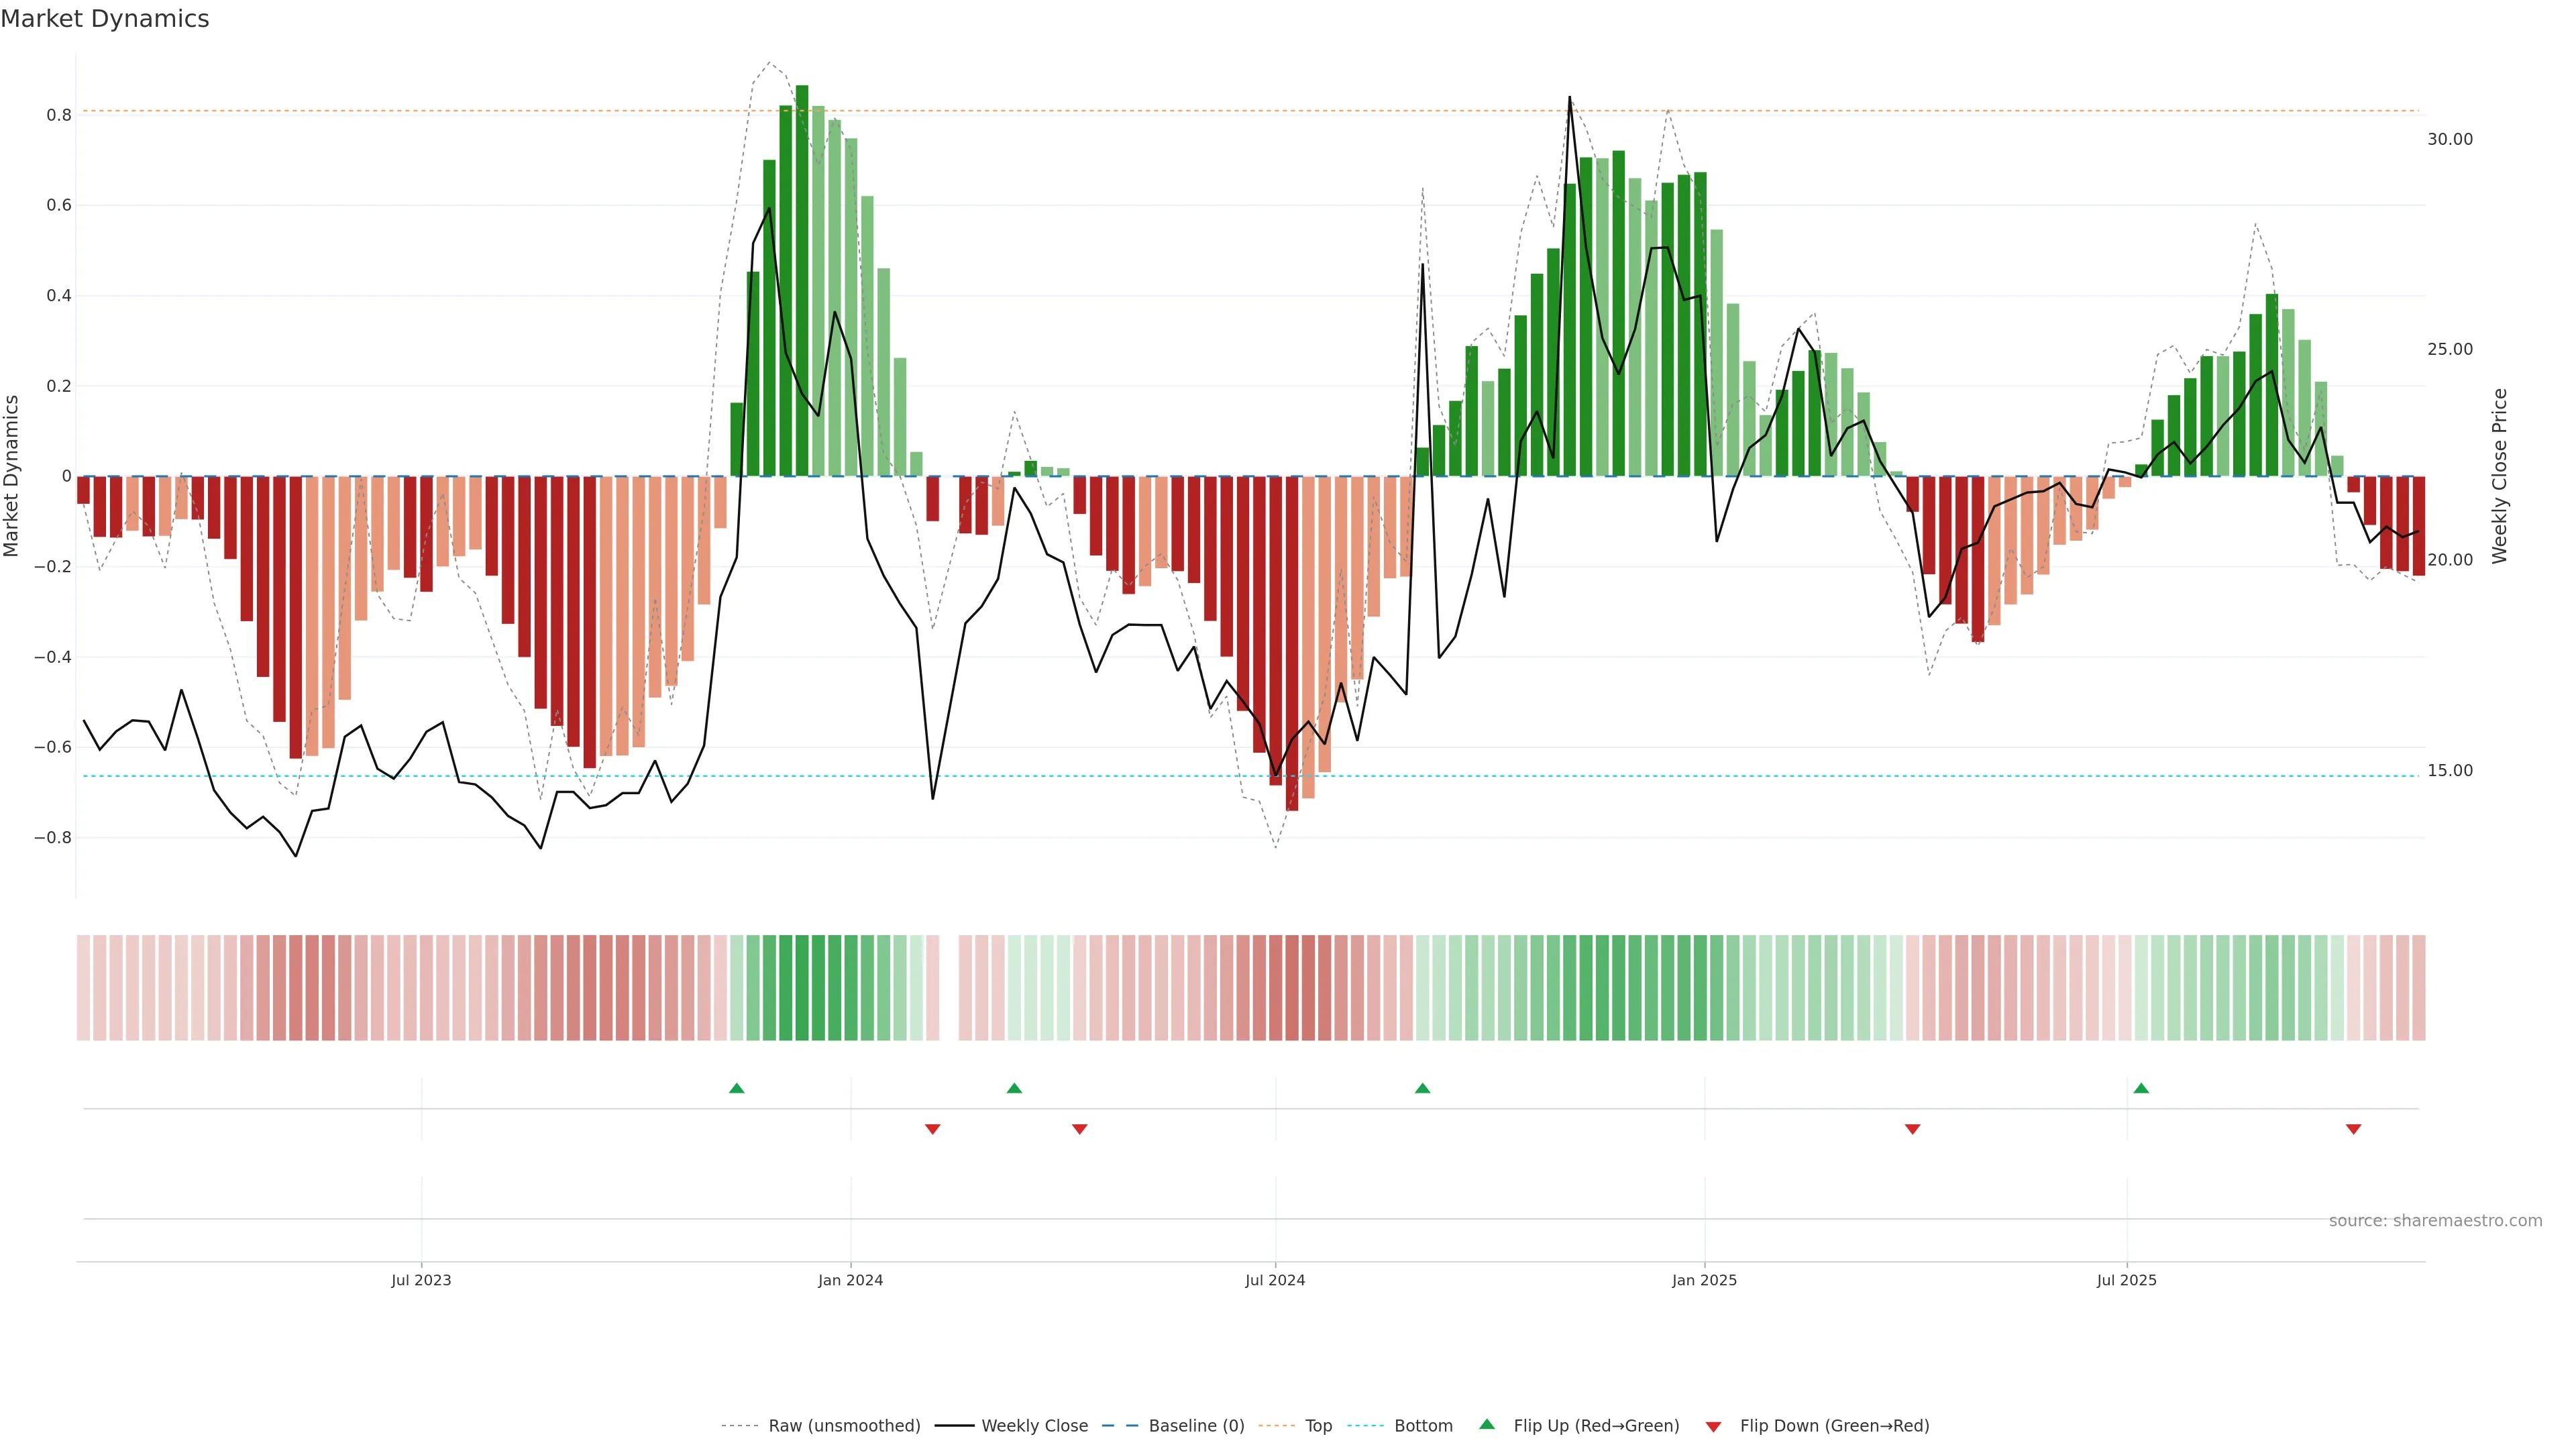Click the blank gap in the heatmap strip
The image size is (2576, 1449).
(949, 988)
